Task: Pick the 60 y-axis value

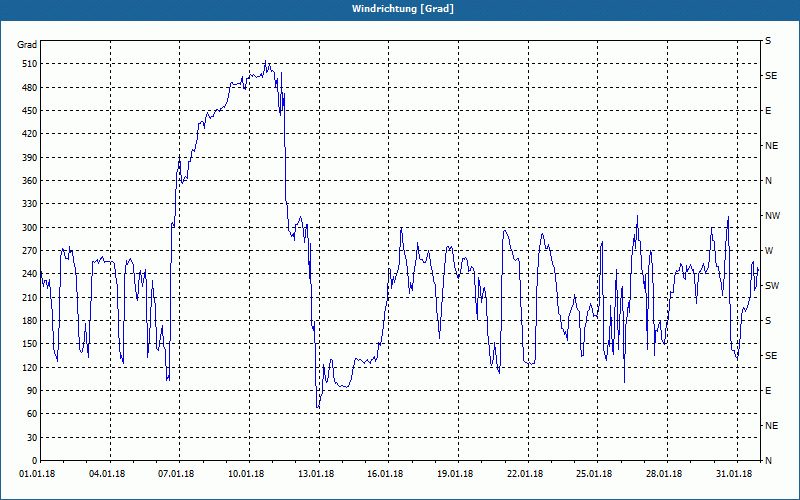Action: (x=32, y=414)
